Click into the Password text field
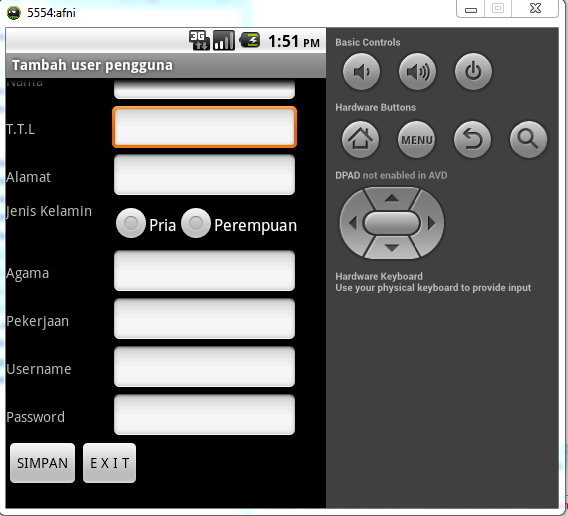 [x=204, y=415]
